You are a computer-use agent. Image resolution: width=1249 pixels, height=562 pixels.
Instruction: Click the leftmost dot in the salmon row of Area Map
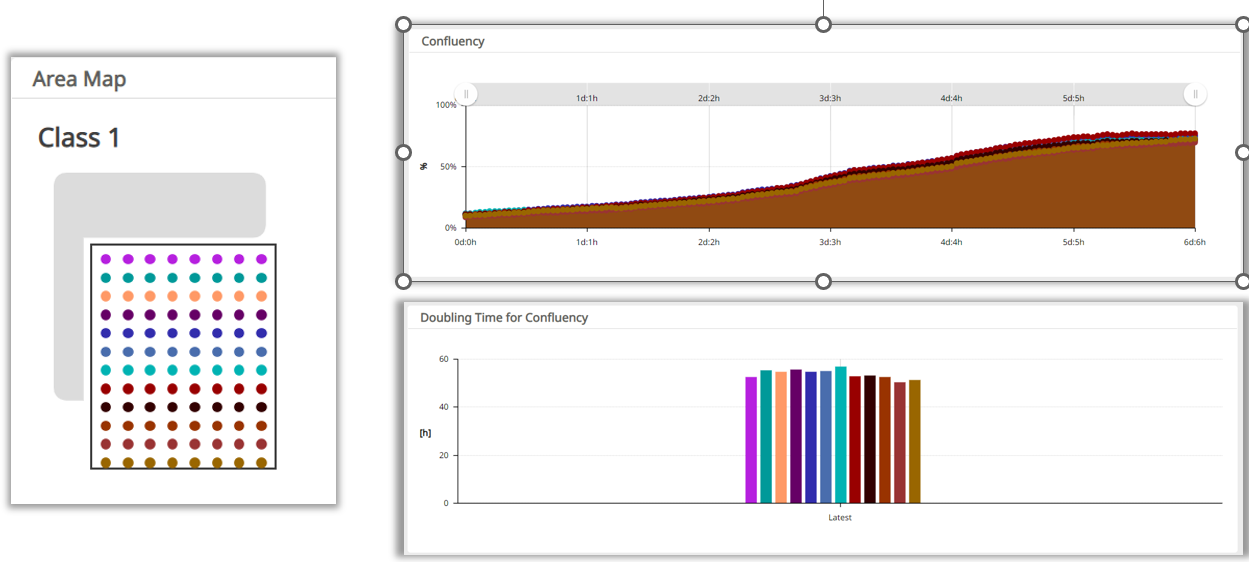(x=105, y=296)
